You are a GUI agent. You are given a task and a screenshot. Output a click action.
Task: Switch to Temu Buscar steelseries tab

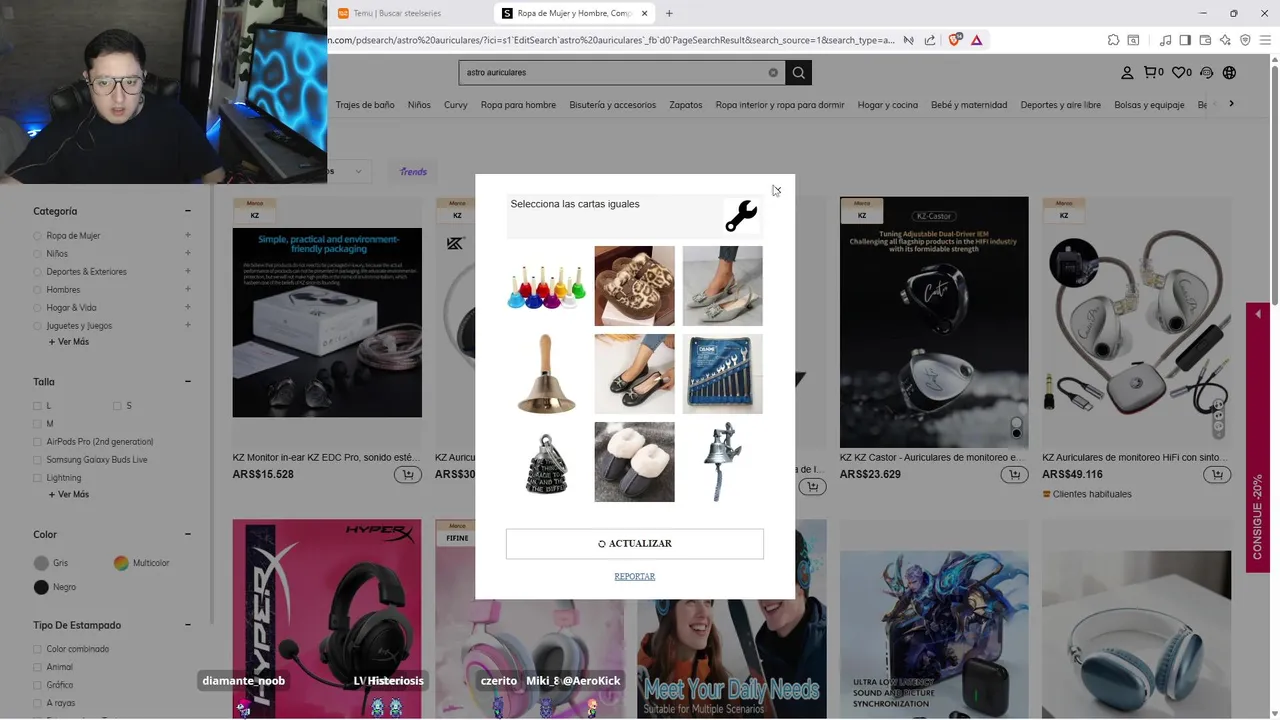click(403, 13)
